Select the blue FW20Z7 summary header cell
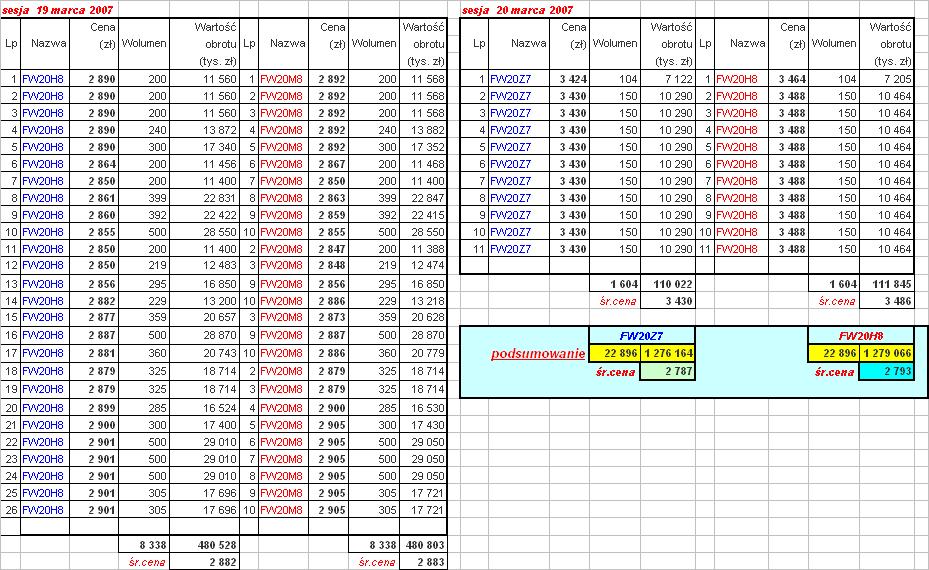Viewport: 929px width, 570px height. pyautogui.click(x=642, y=336)
